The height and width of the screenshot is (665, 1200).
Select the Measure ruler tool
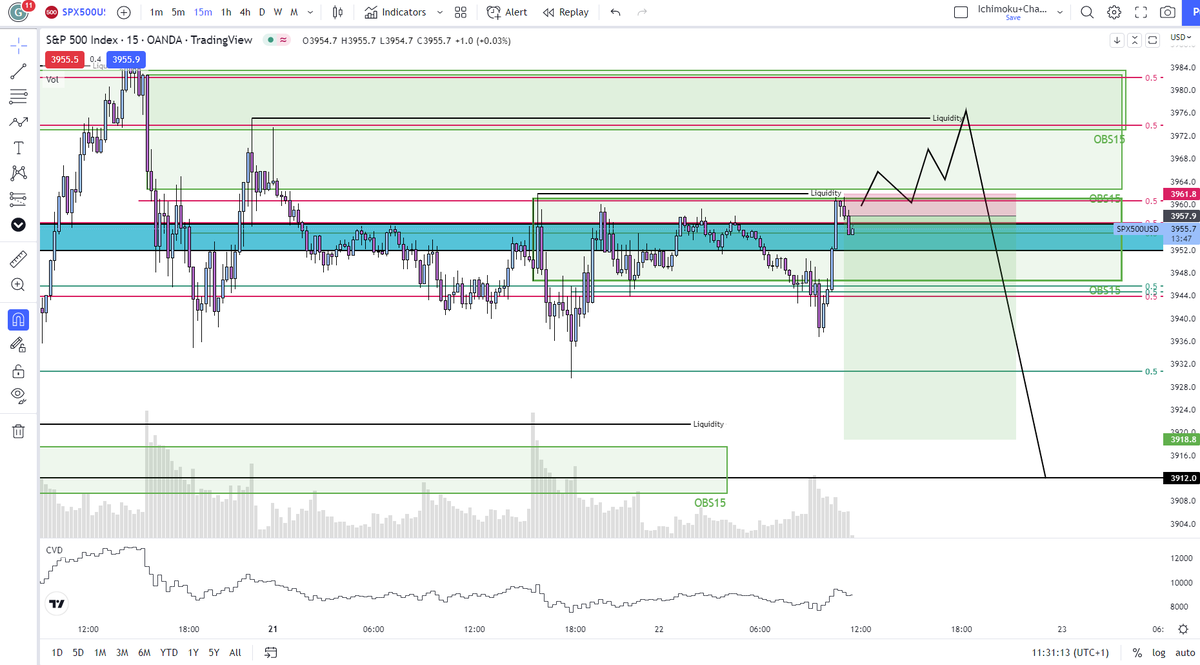[18, 259]
